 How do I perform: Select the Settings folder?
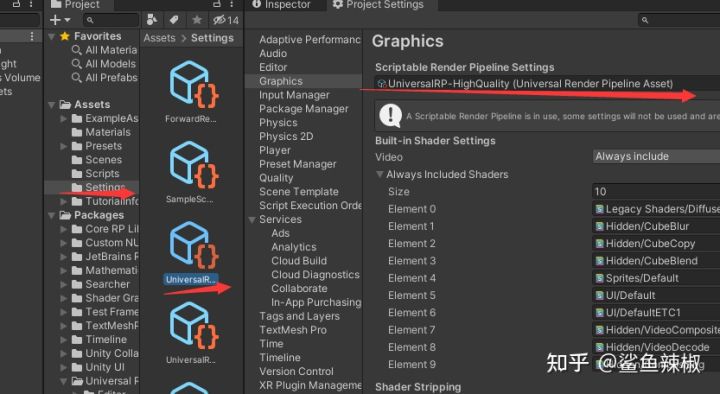coord(98,187)
